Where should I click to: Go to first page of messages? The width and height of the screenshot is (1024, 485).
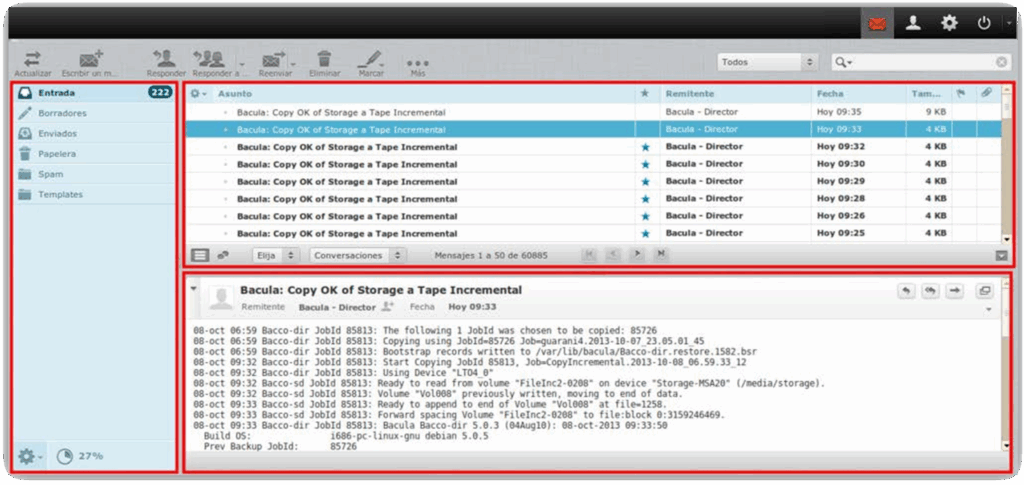pos(588,255)
